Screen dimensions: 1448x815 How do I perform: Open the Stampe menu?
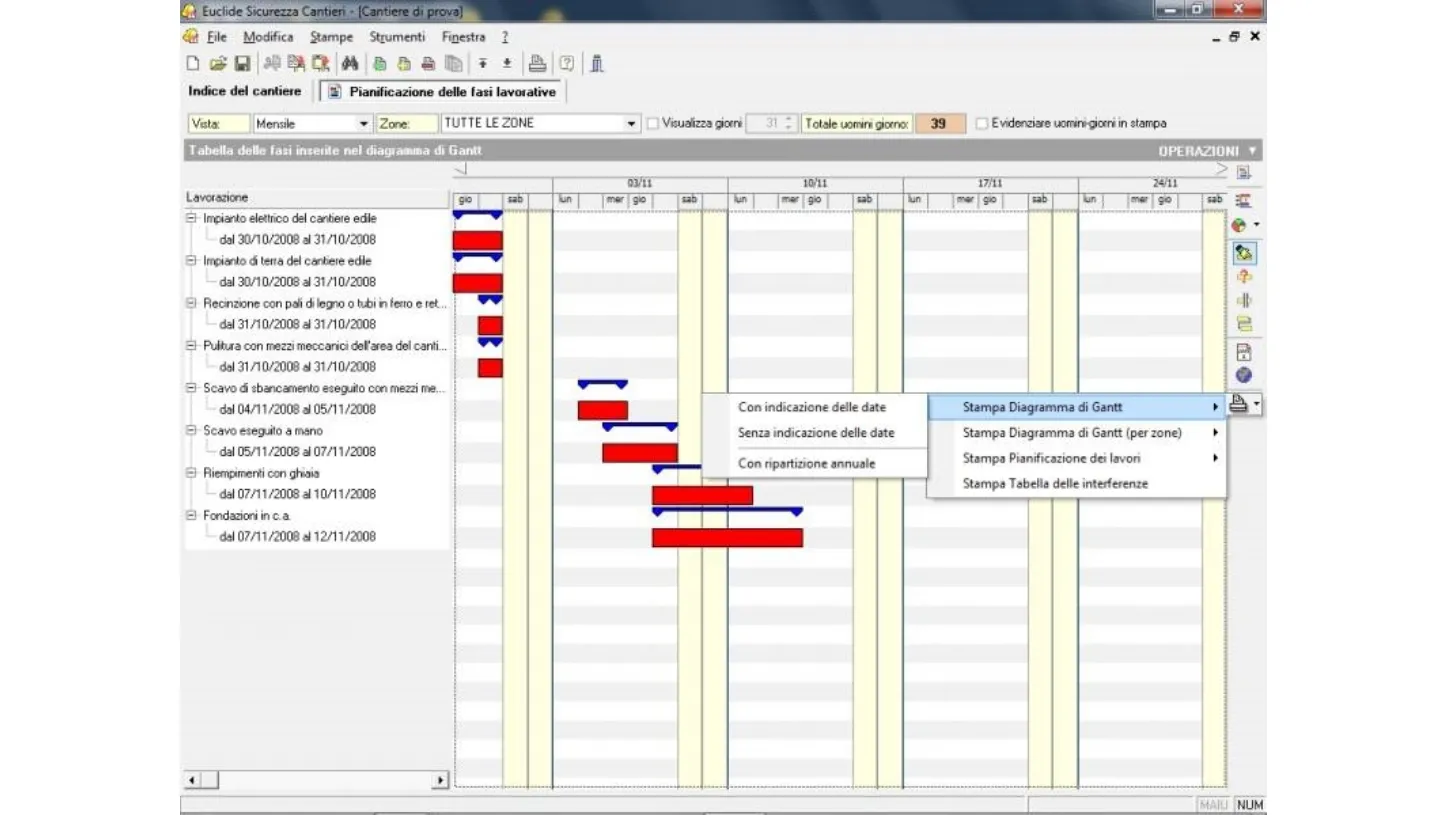click(331, 37)
